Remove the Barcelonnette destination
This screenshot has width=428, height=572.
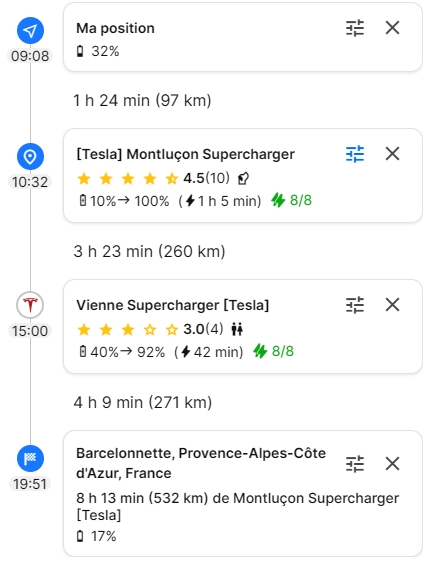[x=392, y=464]
